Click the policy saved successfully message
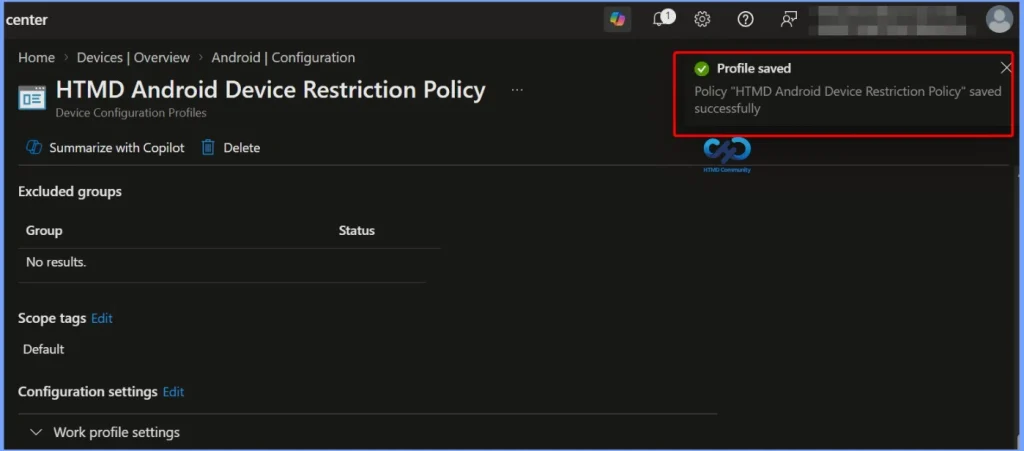The image size is (1024, 451). pyautogui.click(x=848, y=100)
